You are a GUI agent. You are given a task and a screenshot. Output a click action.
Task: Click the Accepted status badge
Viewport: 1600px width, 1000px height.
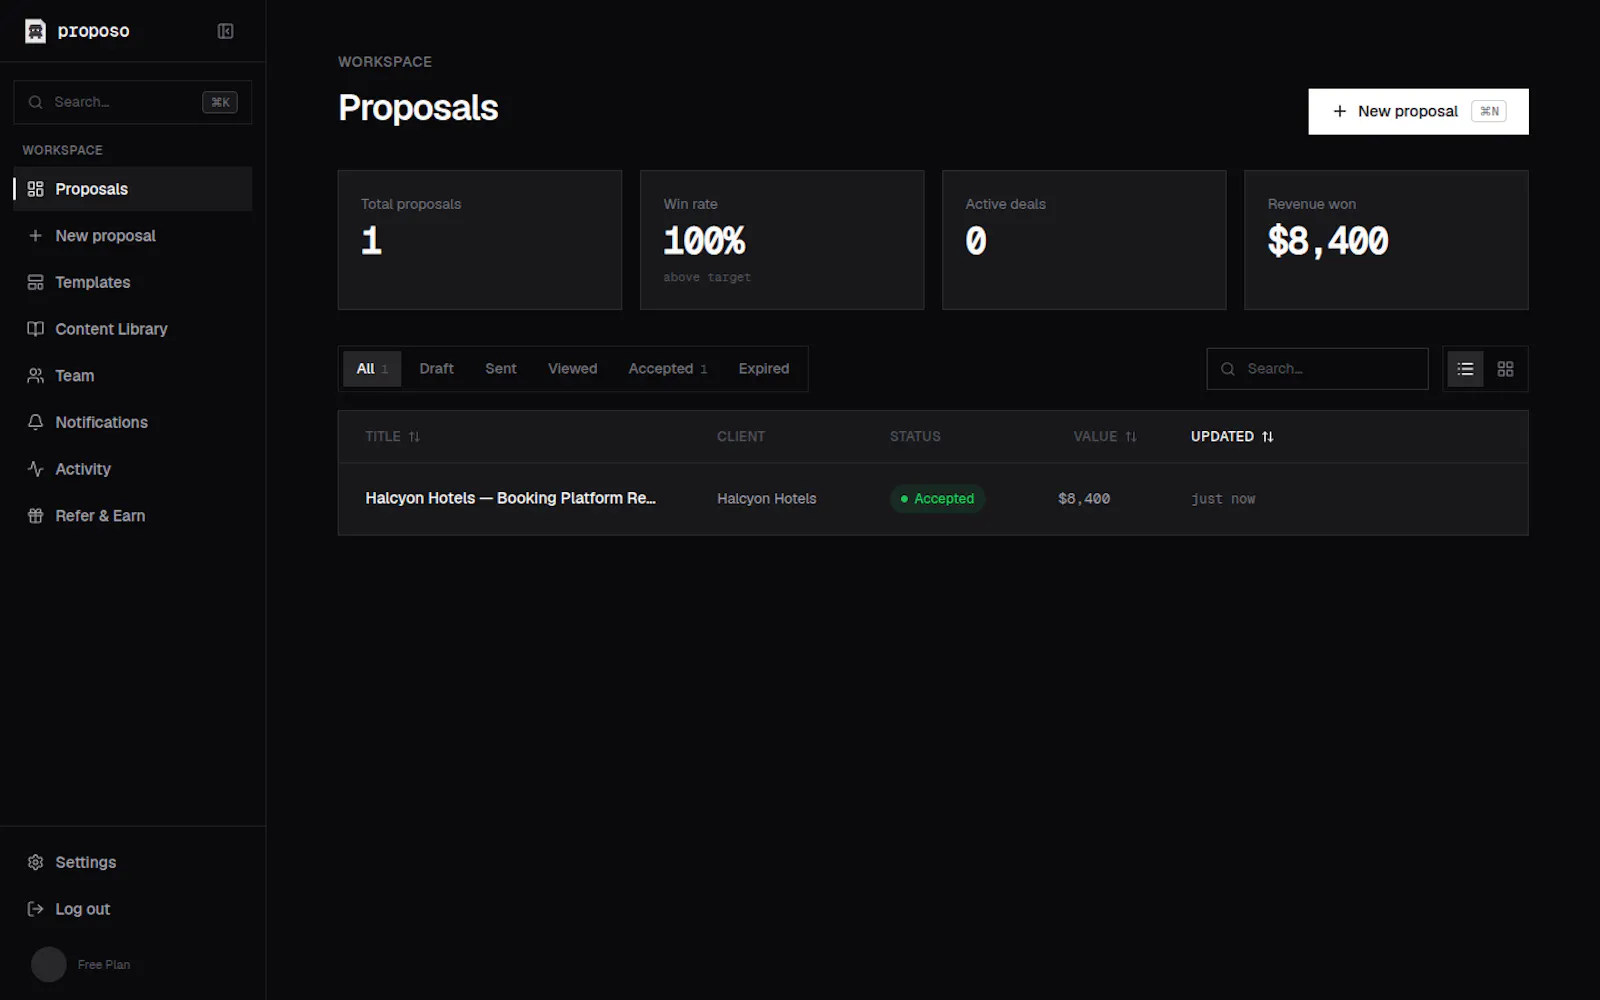point(937,499)
